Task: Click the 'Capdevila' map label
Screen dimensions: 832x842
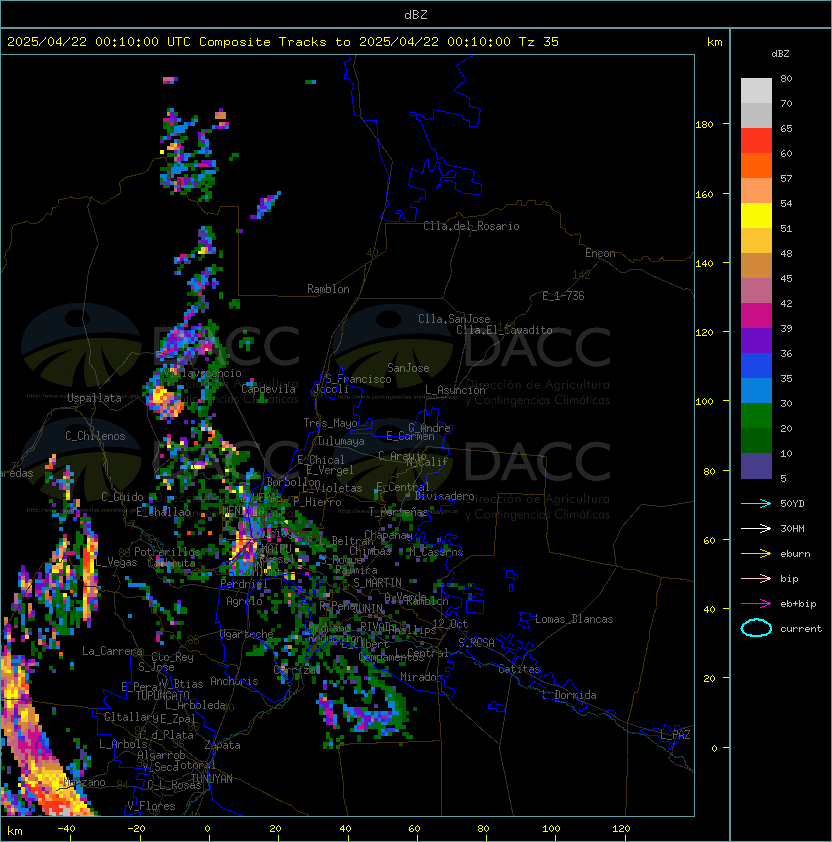Action: pyautogui.click(x=269, y=388)
